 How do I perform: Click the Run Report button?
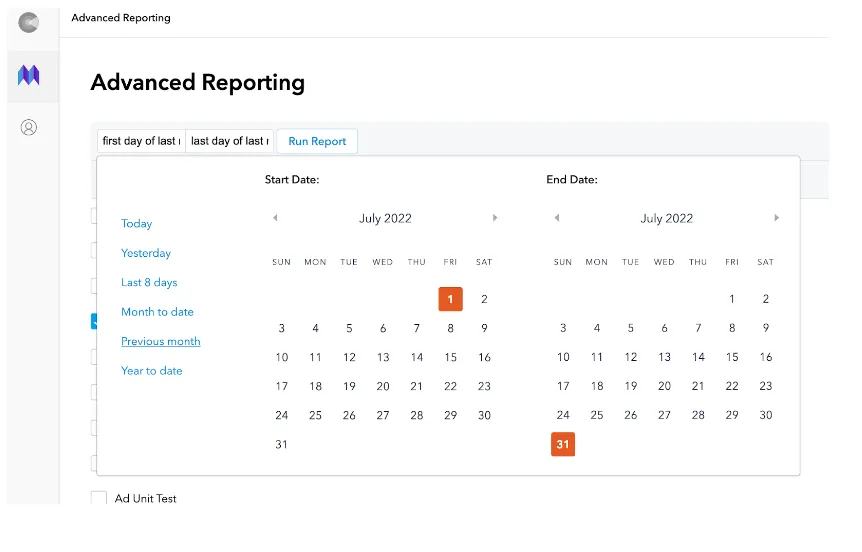pyautogui.click(x=317, y=141)
